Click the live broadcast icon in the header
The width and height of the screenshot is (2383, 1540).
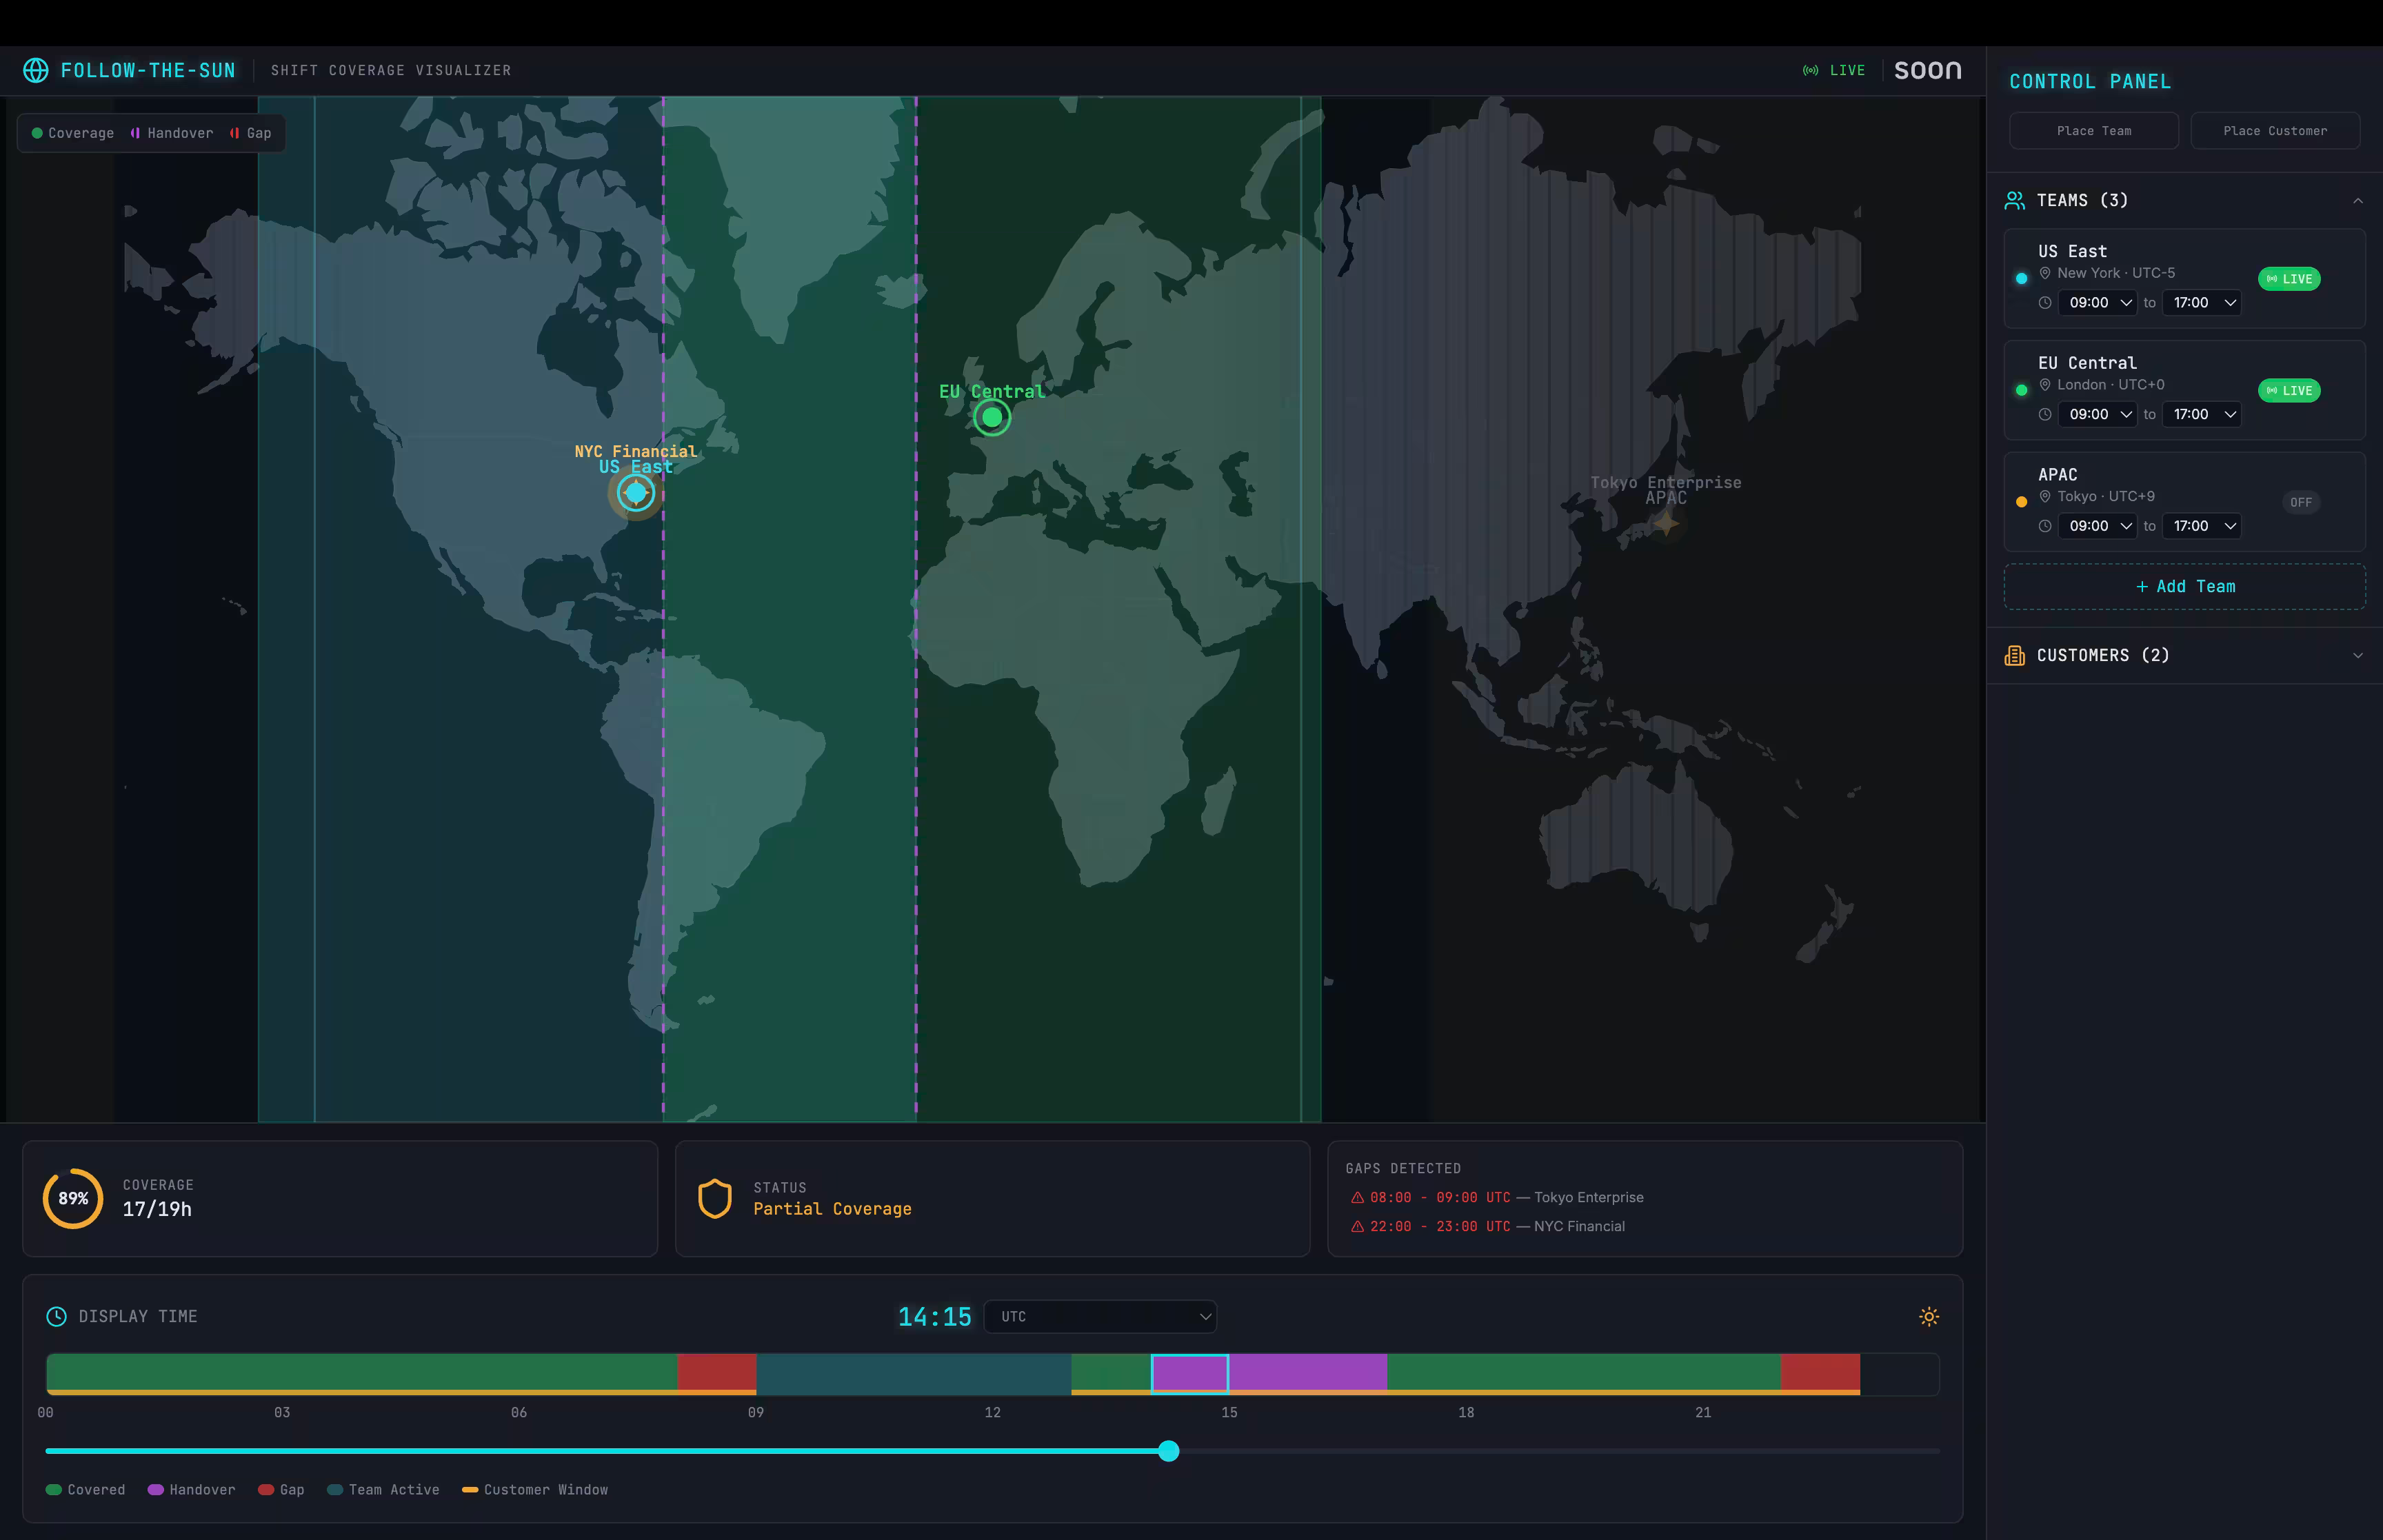pyautogui.click(x=1810, y=70)
